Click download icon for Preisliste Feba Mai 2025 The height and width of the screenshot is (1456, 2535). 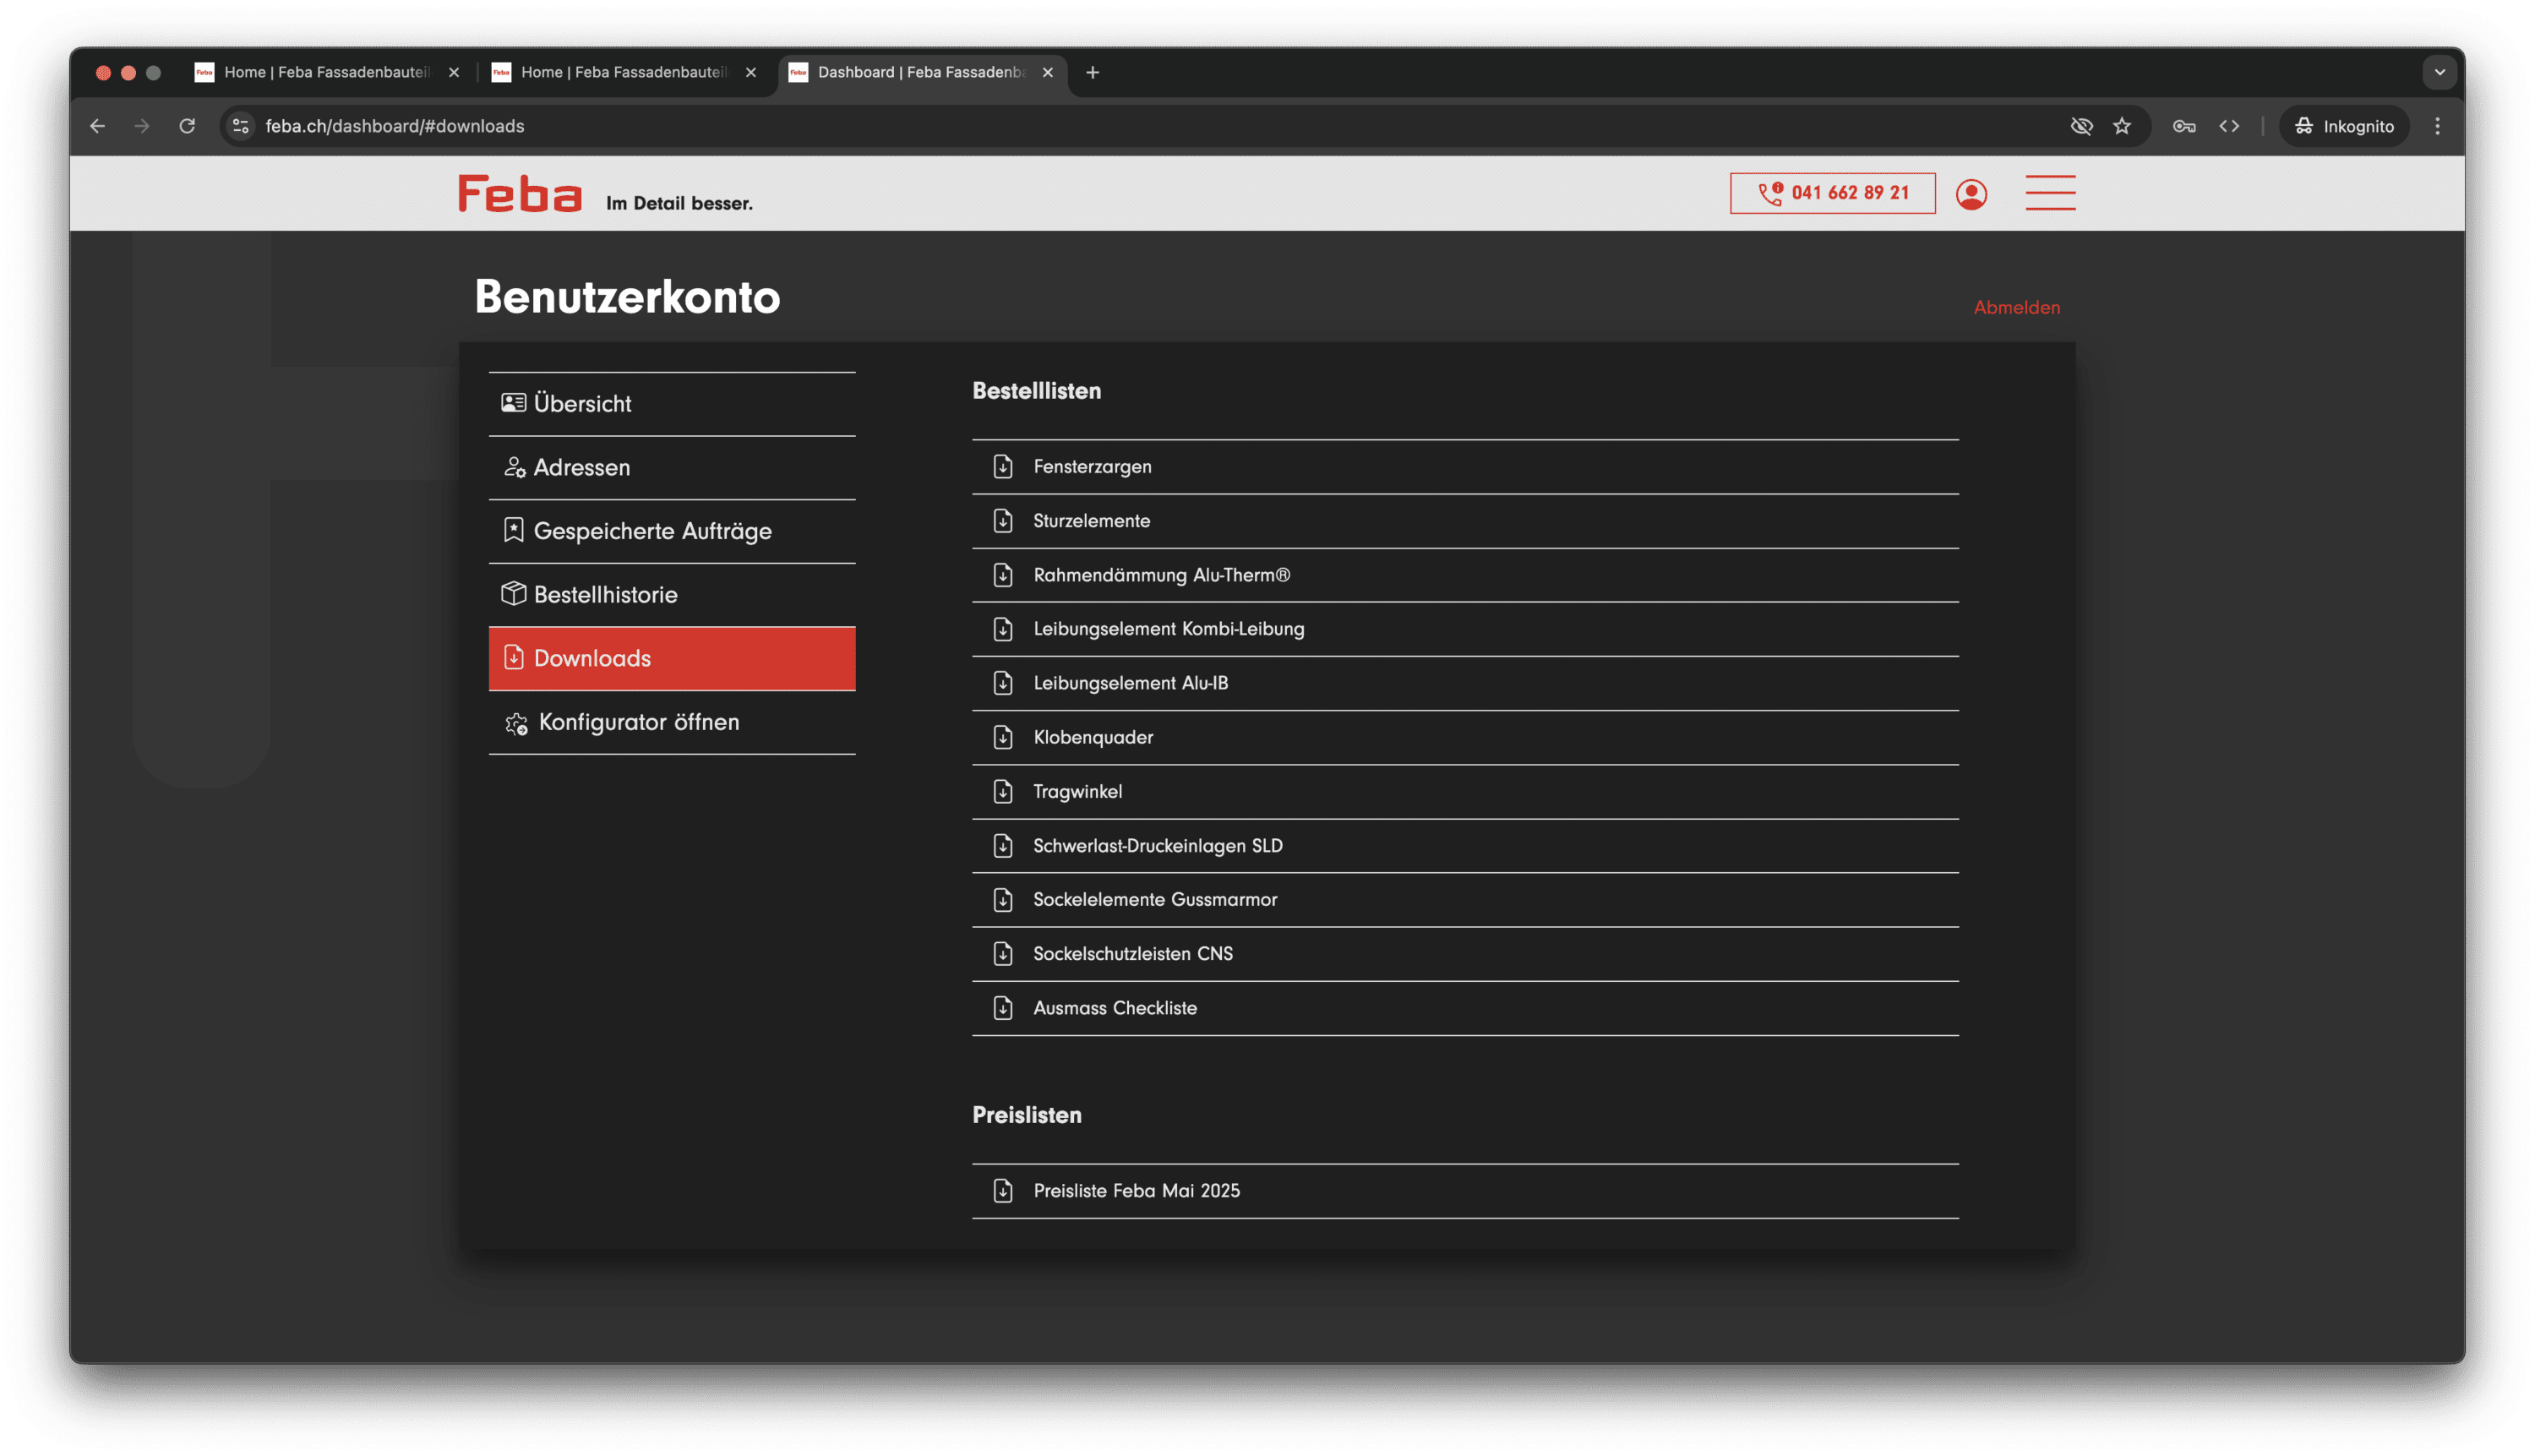1003,1191
